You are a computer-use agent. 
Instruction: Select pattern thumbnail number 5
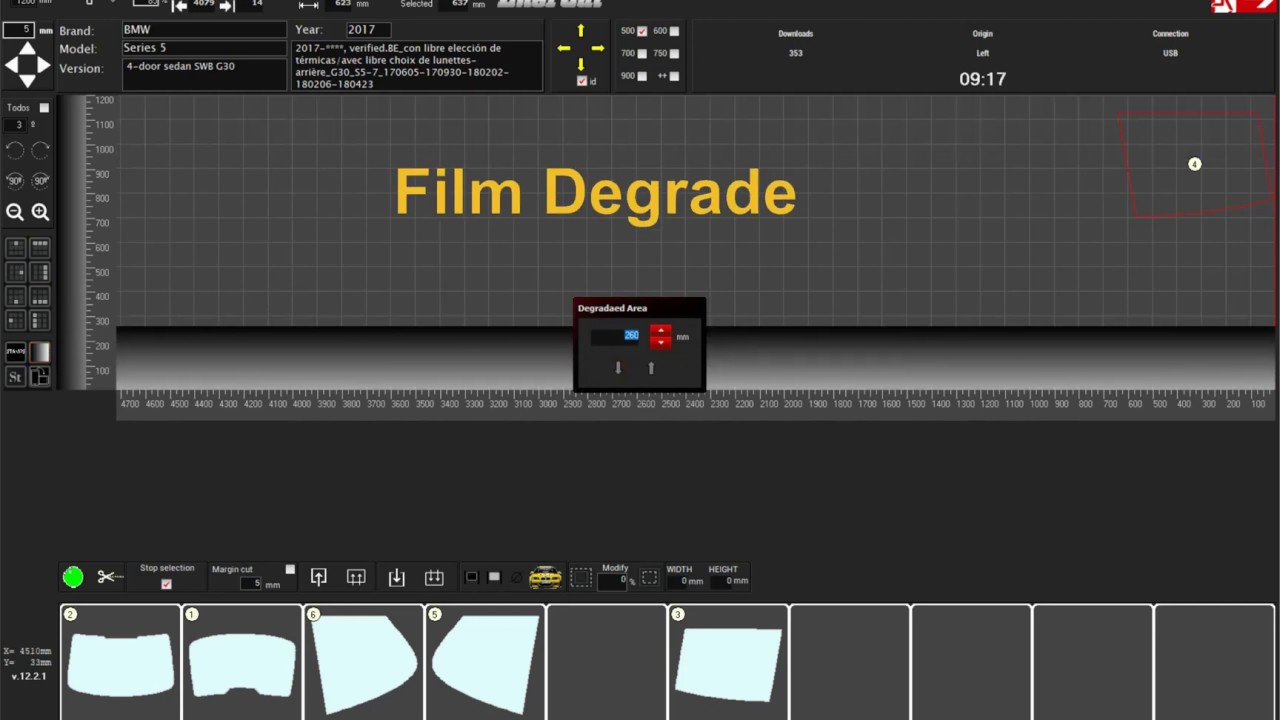[x=485, y=662]
